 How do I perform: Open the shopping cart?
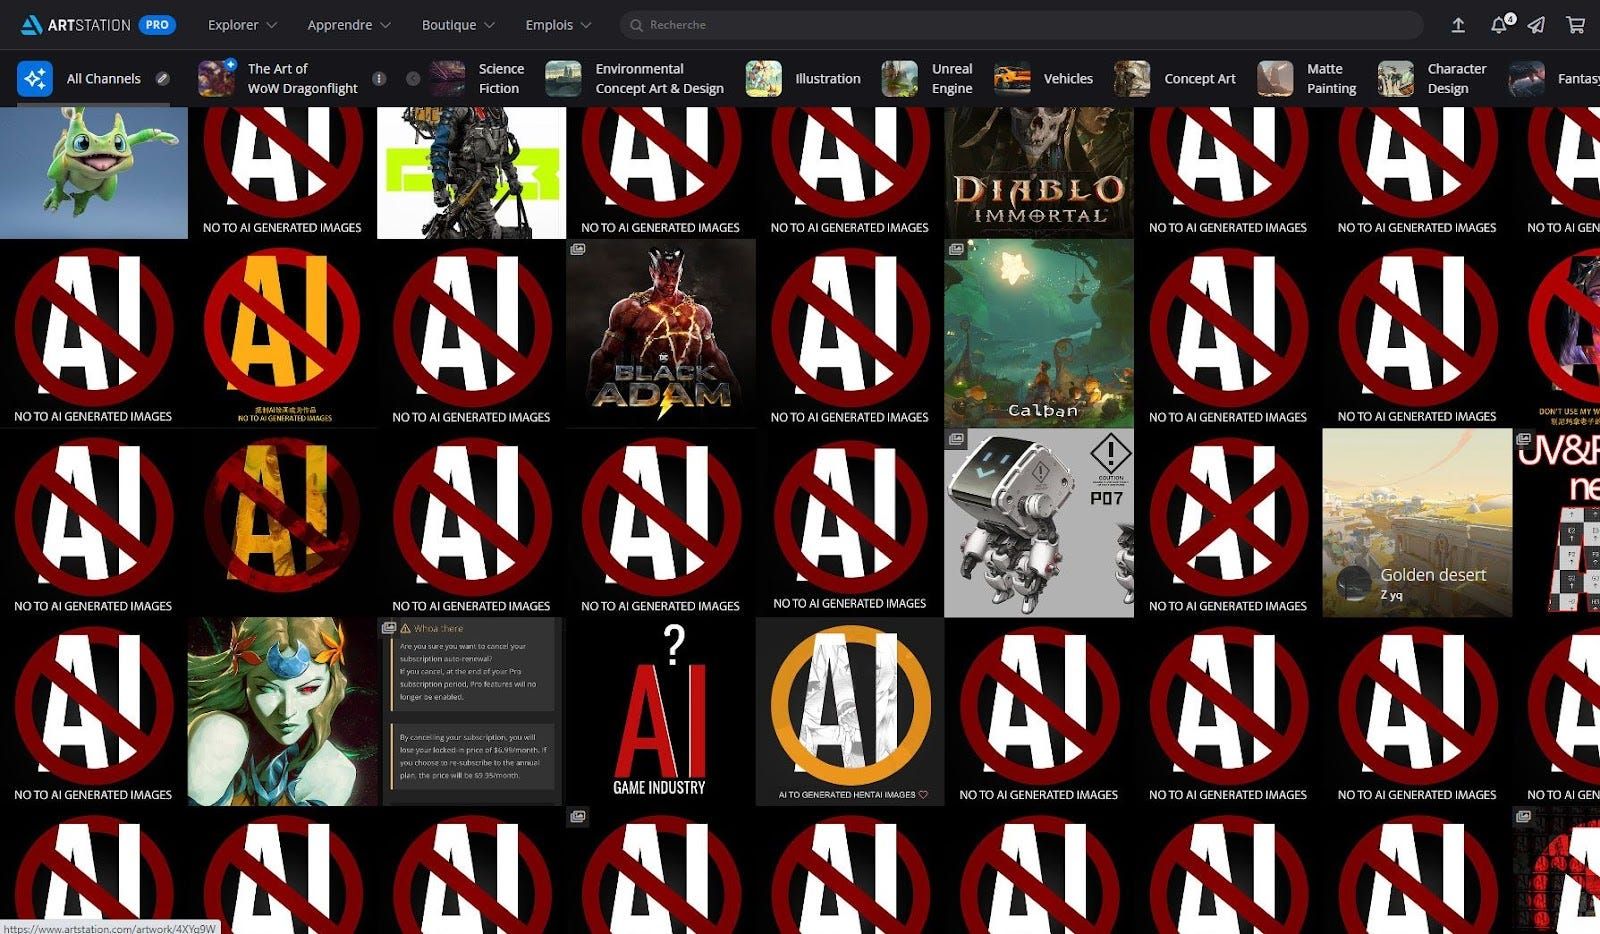point(1575,25)
